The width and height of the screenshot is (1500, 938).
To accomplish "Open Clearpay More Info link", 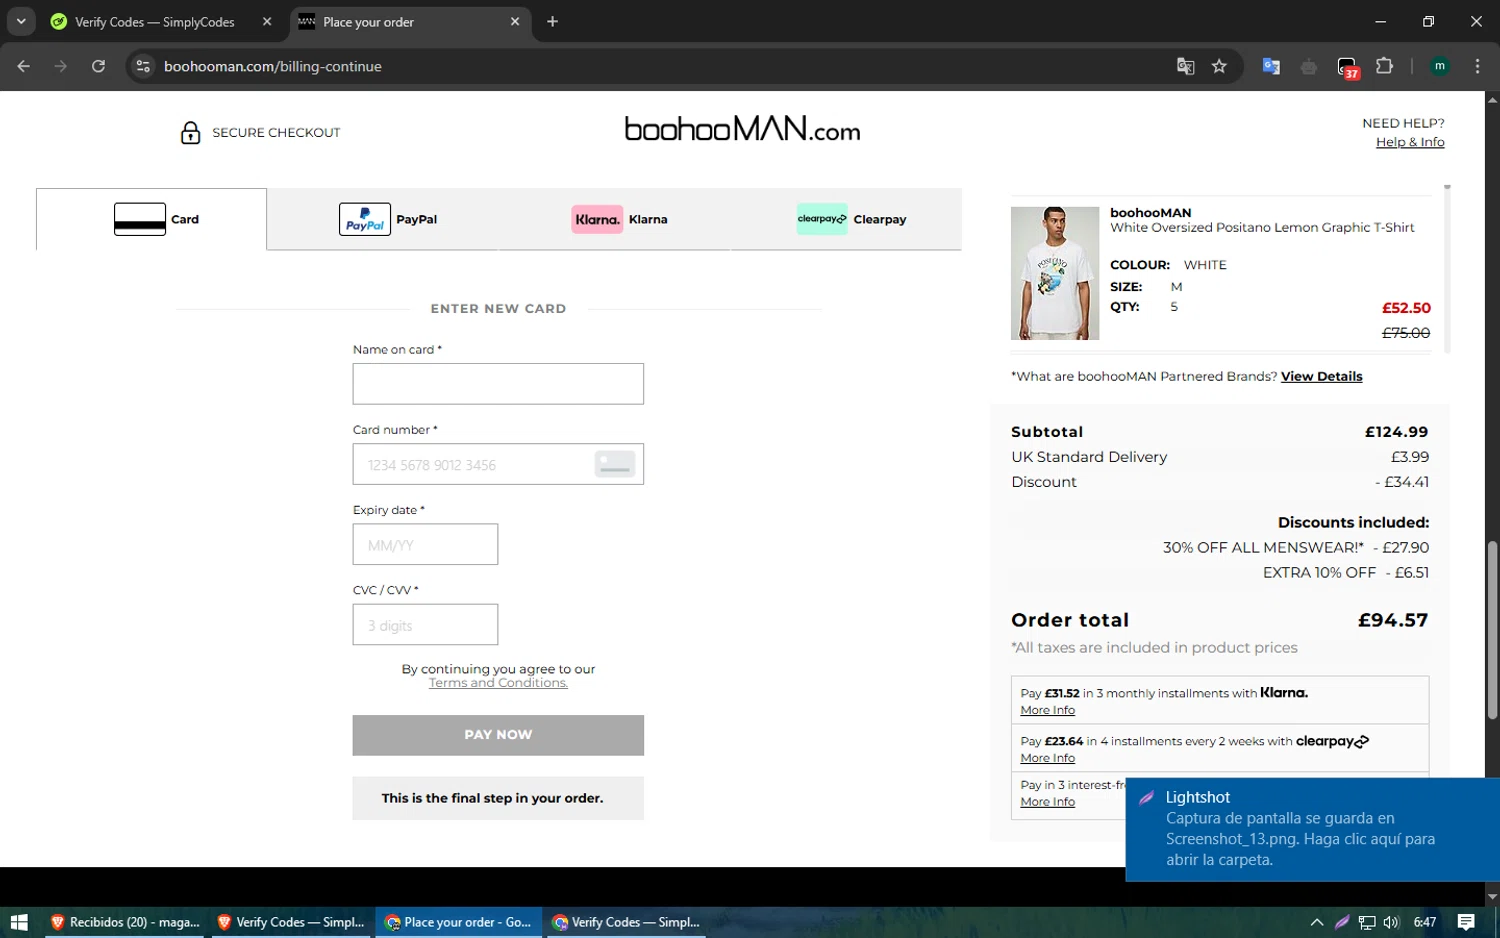I will 1047,758.
